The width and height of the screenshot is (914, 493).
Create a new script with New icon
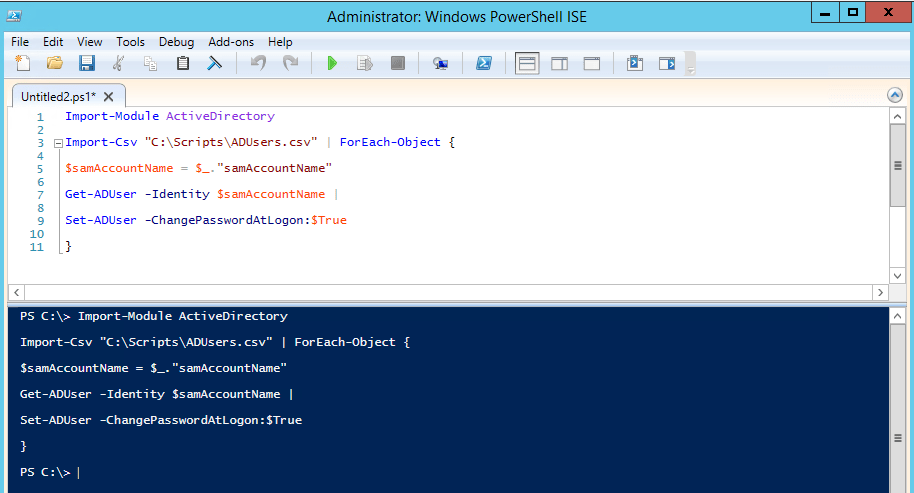(23, 63)
